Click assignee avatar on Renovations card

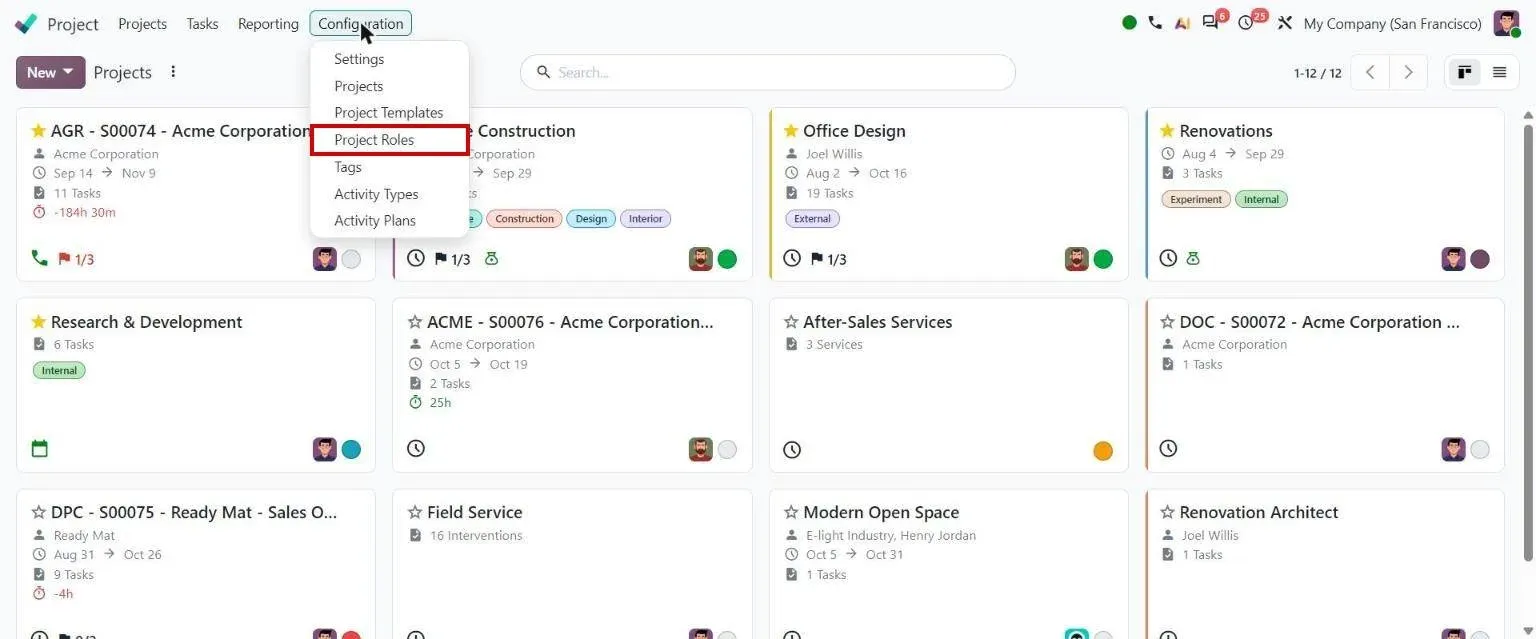pyautogui.click(x=1453, y=259)
